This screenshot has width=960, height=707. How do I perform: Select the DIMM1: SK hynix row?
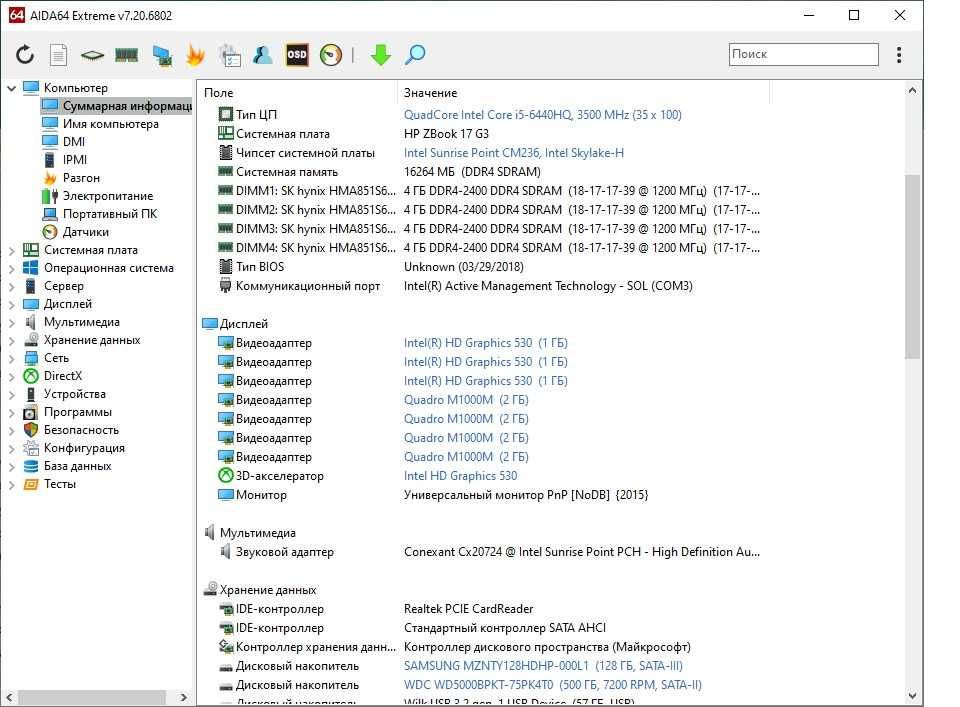(482, 191)
